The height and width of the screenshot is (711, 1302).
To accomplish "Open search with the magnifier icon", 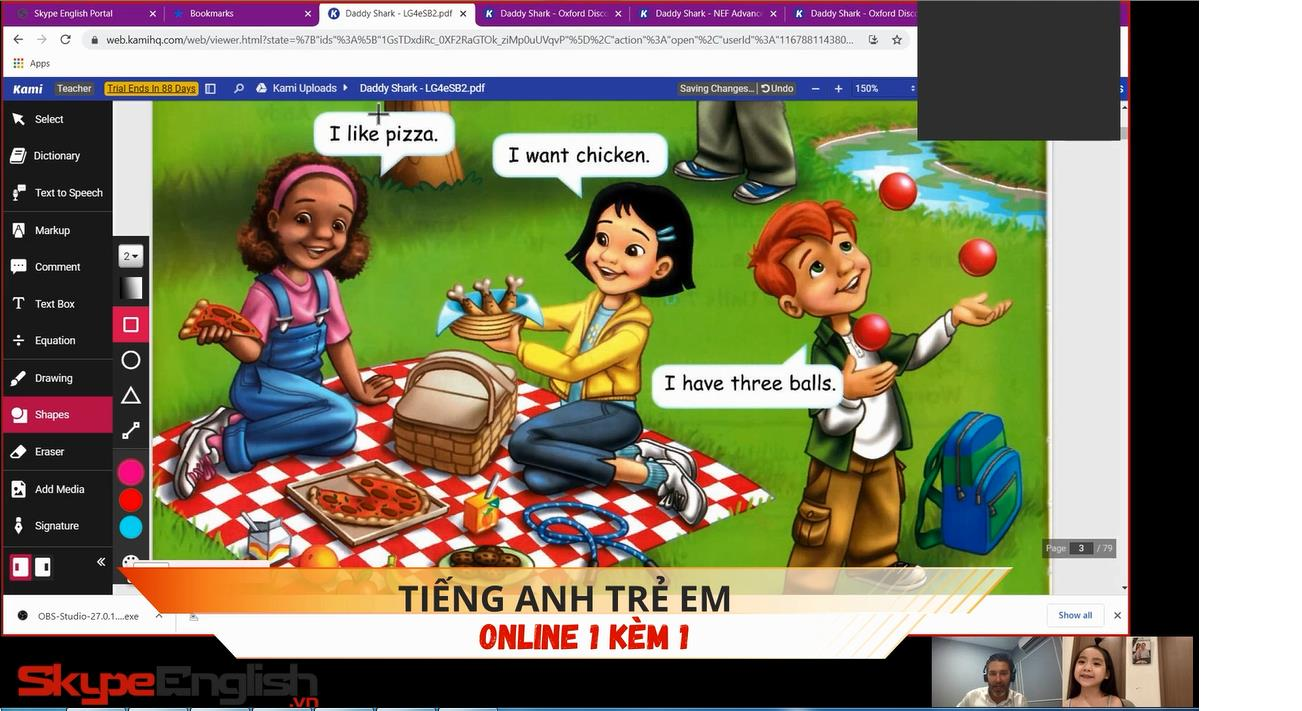I will 239,88.
